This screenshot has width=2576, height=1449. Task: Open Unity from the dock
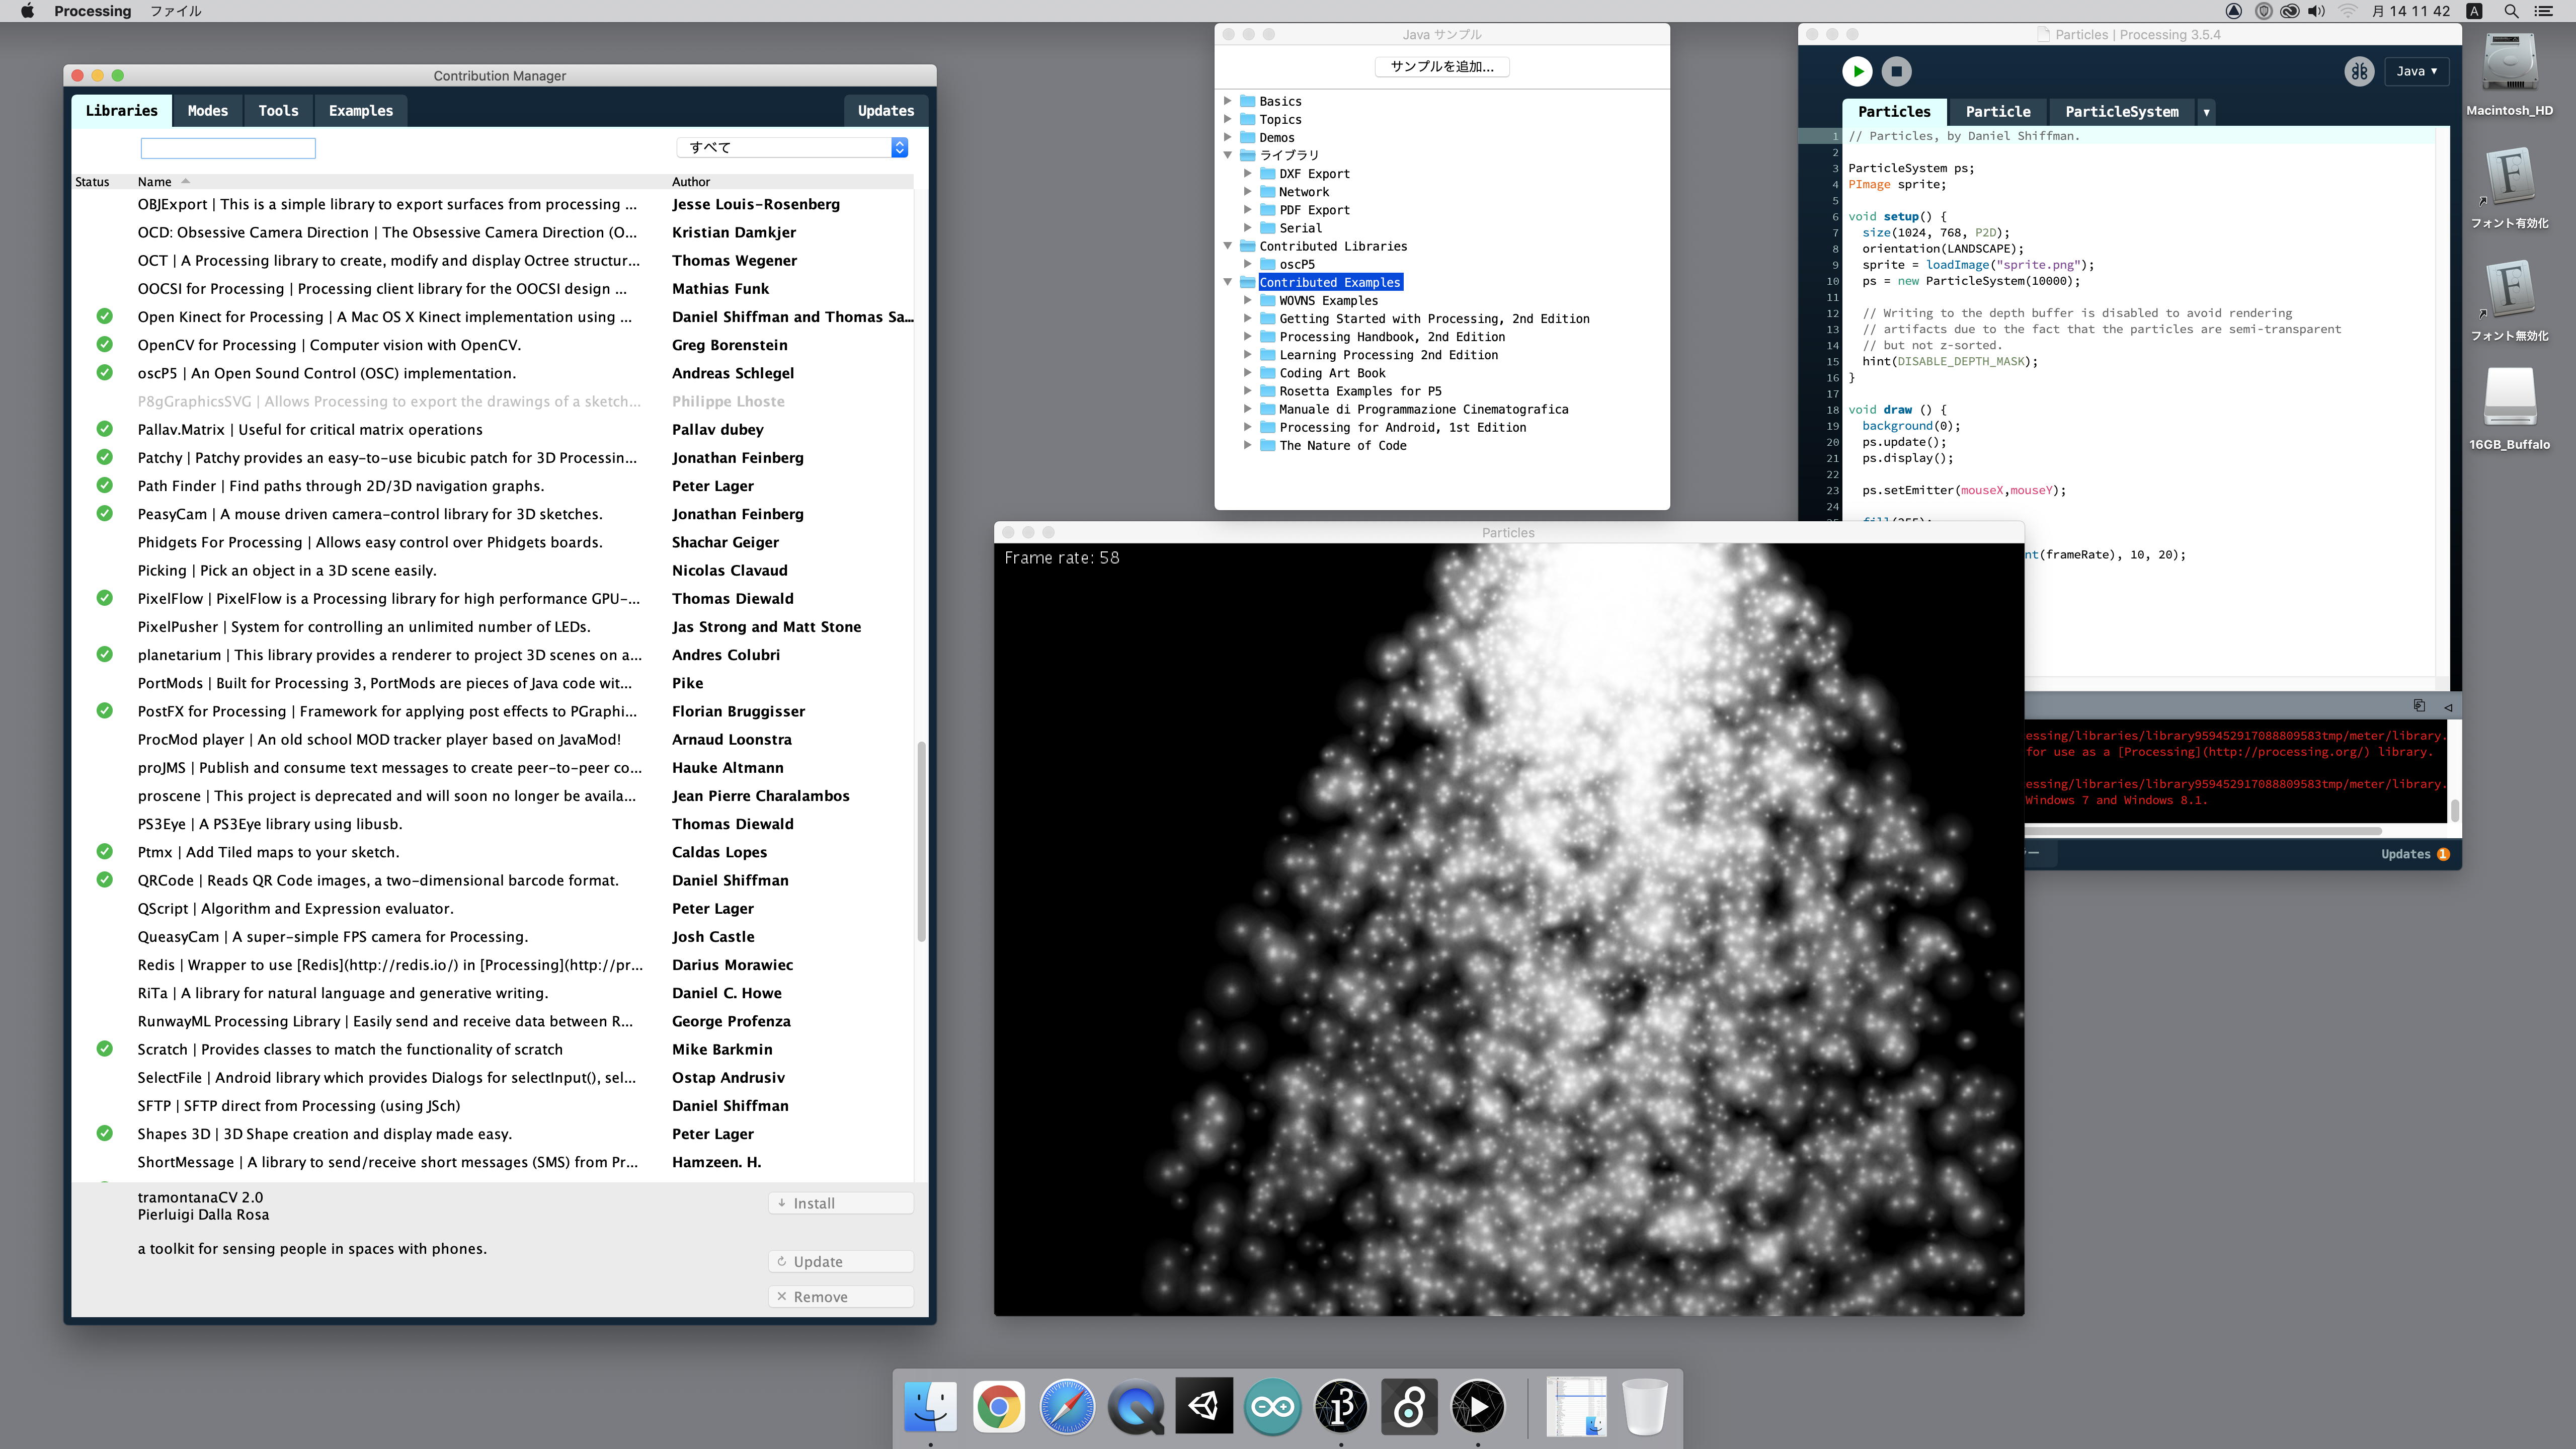click(1204, 1407)
